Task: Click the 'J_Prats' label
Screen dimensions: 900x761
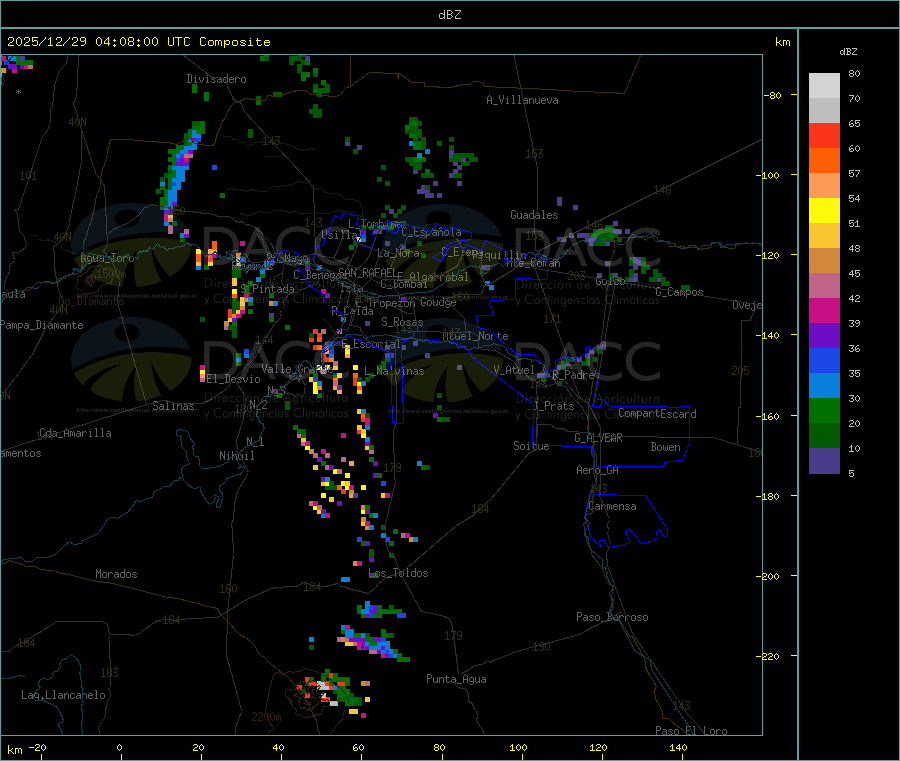Action: [553, 405]
